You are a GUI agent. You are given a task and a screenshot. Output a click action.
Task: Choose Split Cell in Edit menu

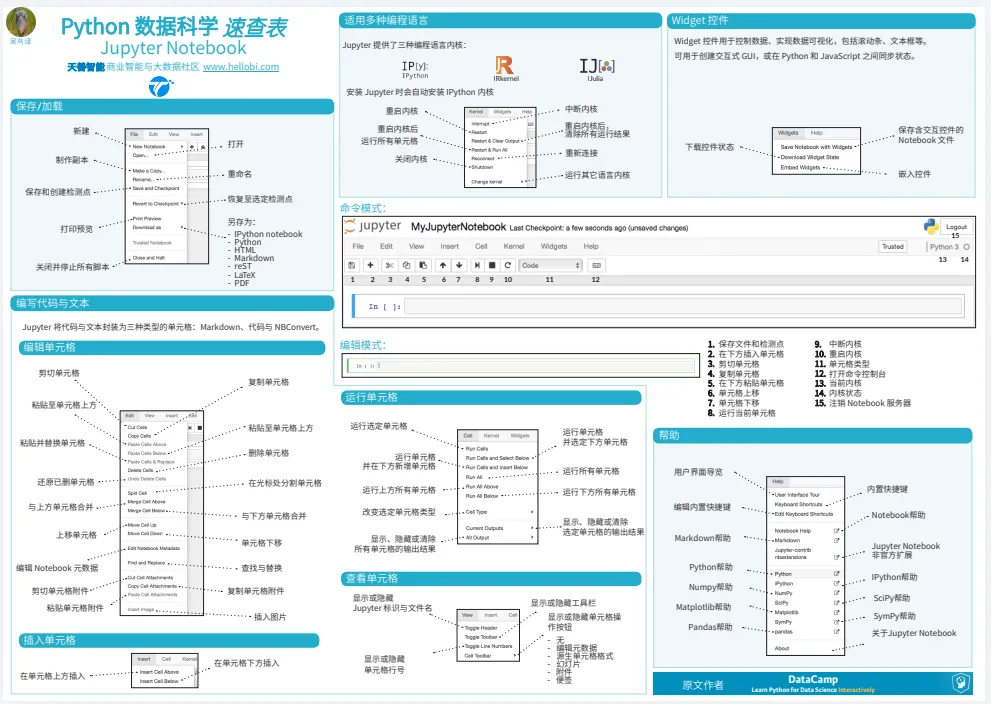(137, 493)
